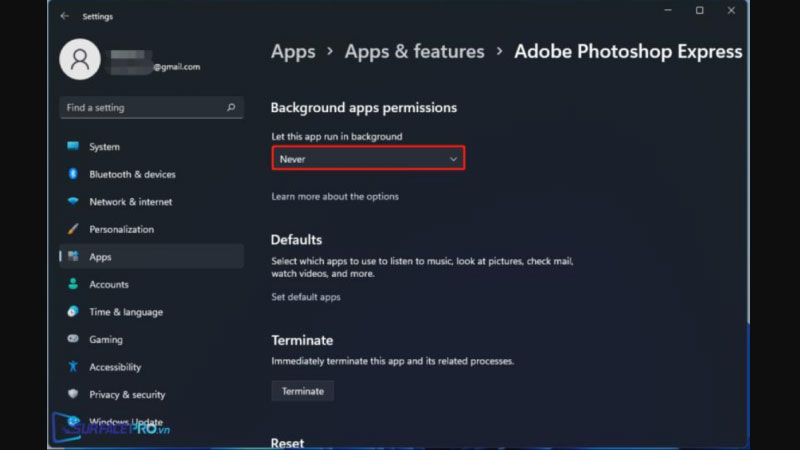Go to Apps & features breadcrumb
Image resolution: width=800 pixels, height=450 pixels.
[x=414, y=51]
